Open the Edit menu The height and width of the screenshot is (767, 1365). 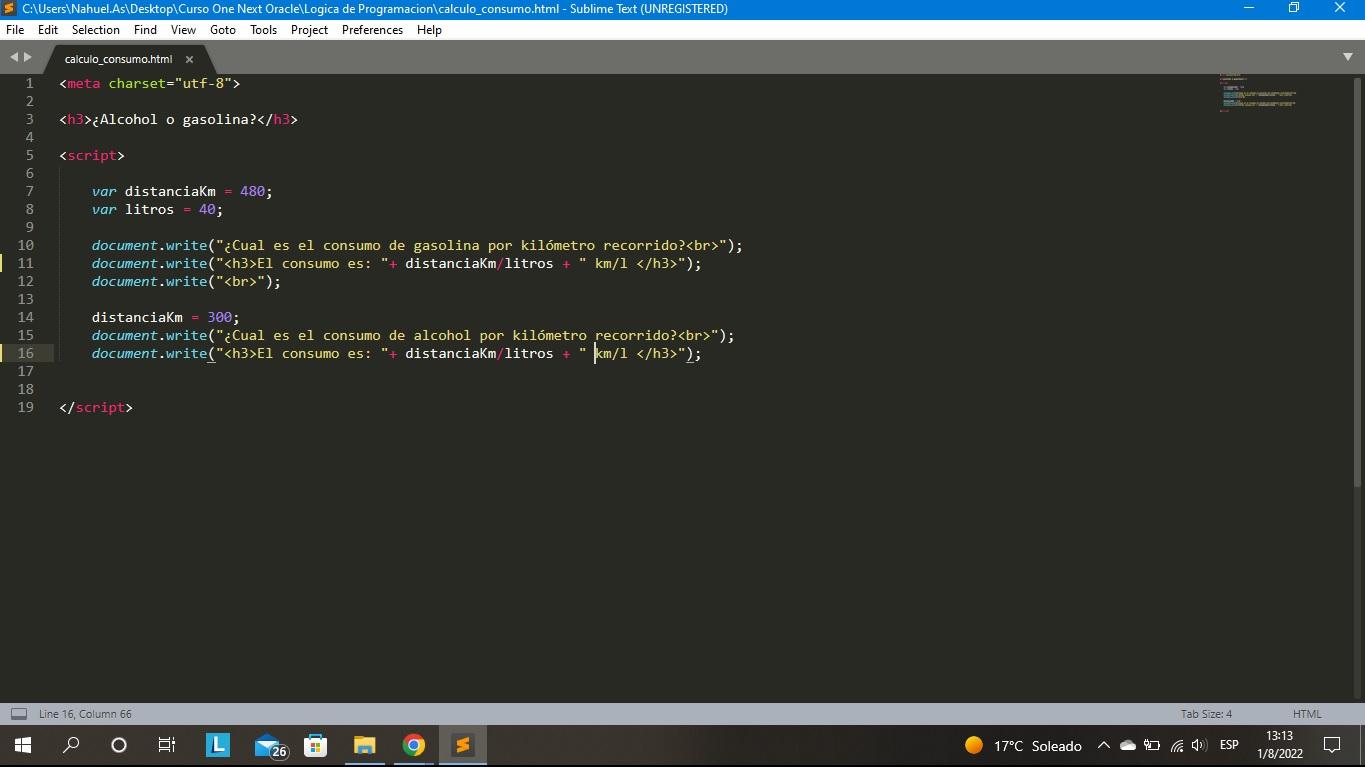click(48, 30)
